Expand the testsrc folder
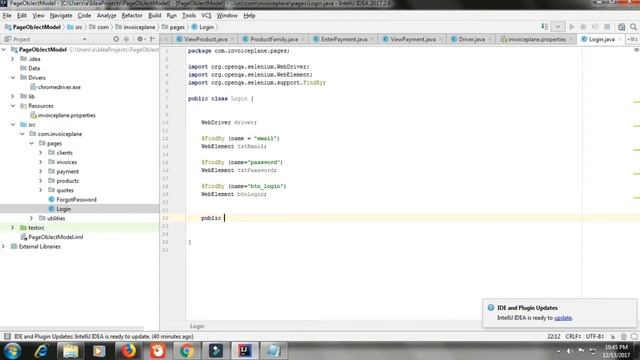This screenshot has width=640, height=360. 13,228
